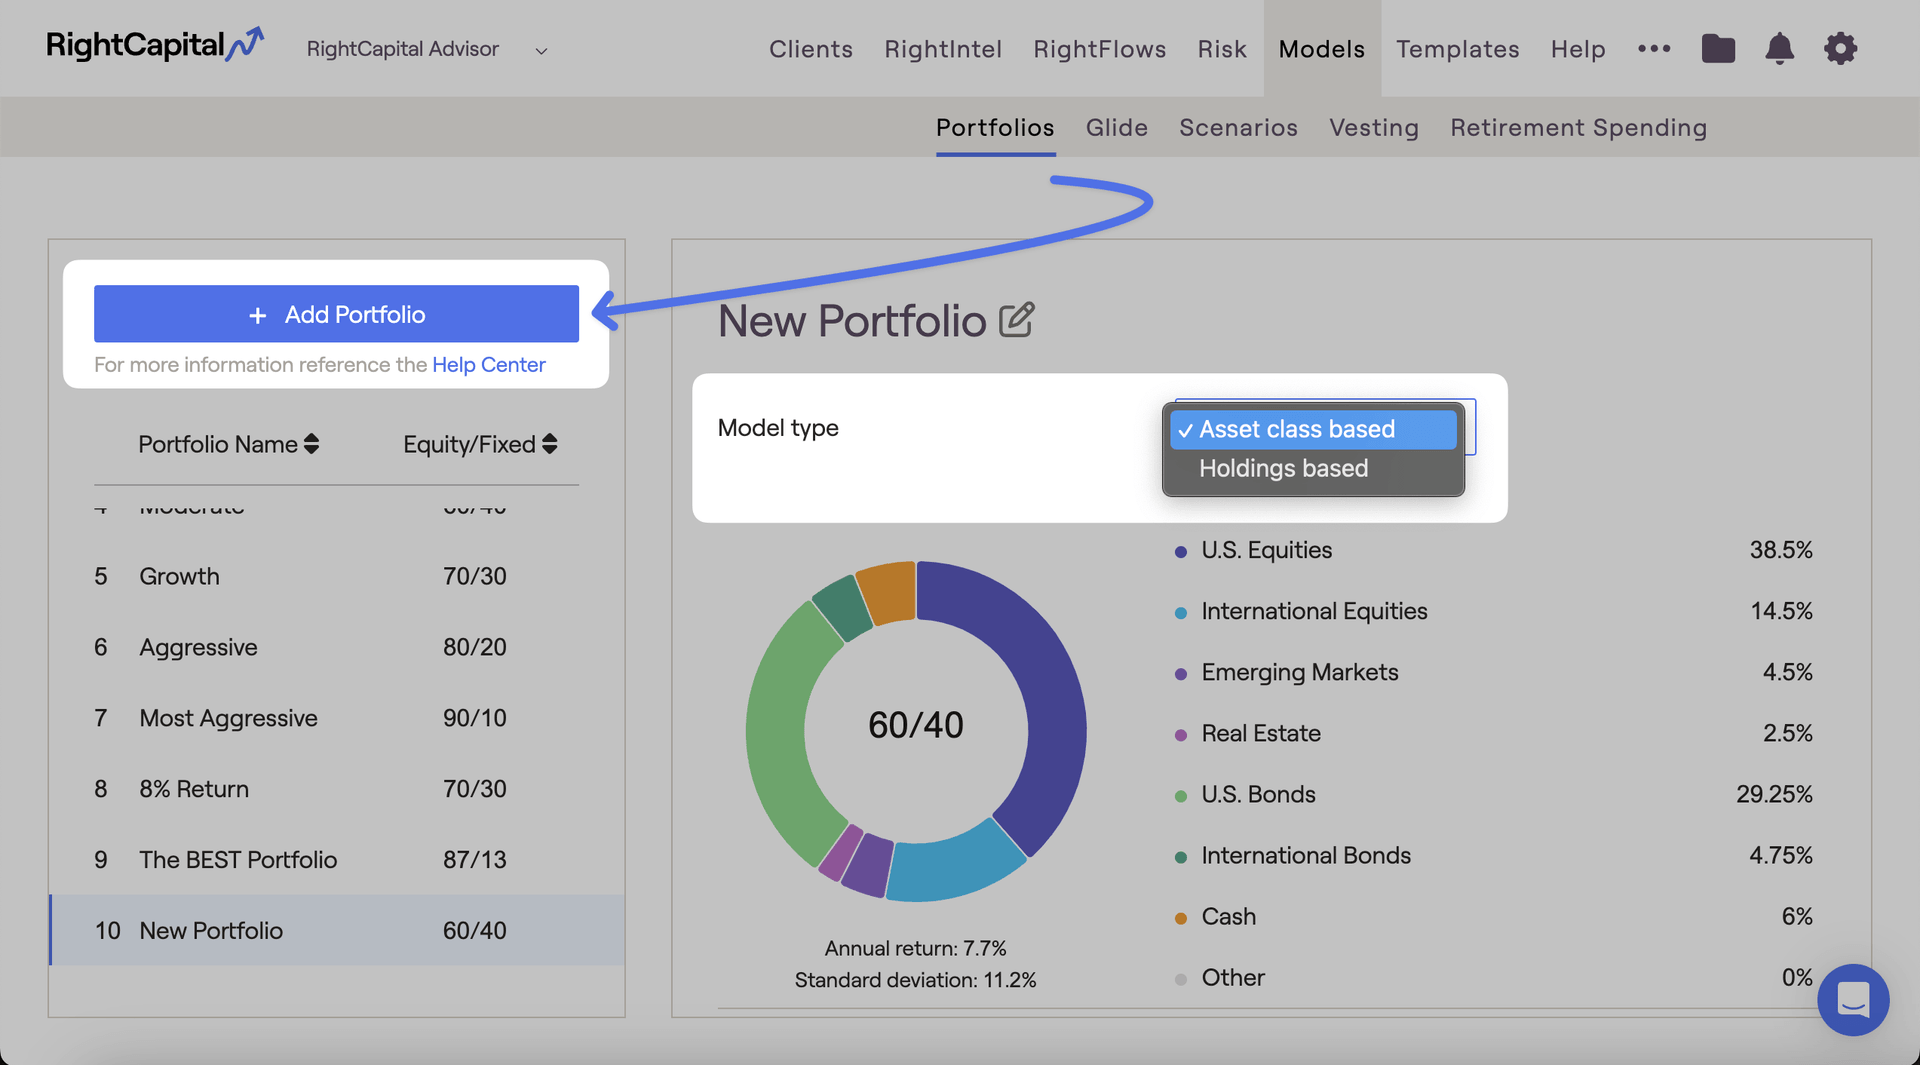
Task: Click the U.S. Equities legend dot
Action: 1181,552
